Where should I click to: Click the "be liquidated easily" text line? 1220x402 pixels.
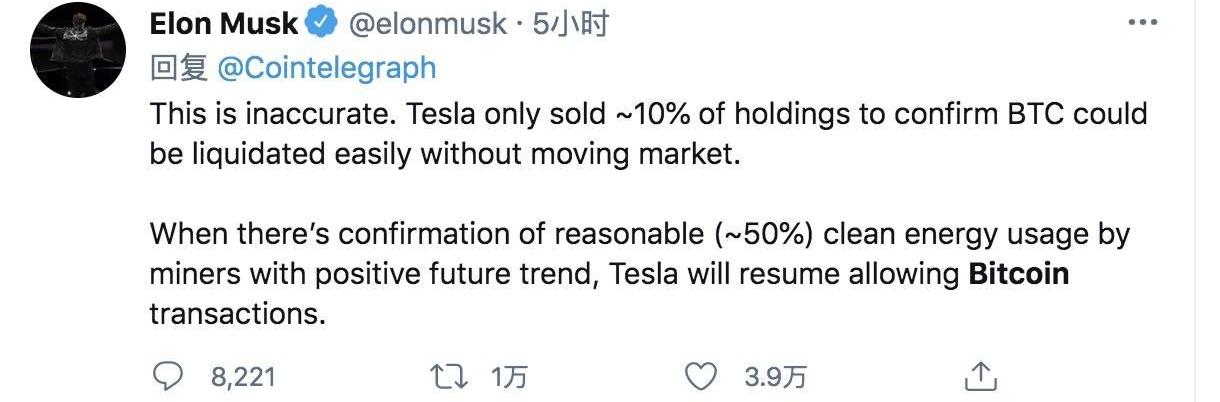click(282, 156)
